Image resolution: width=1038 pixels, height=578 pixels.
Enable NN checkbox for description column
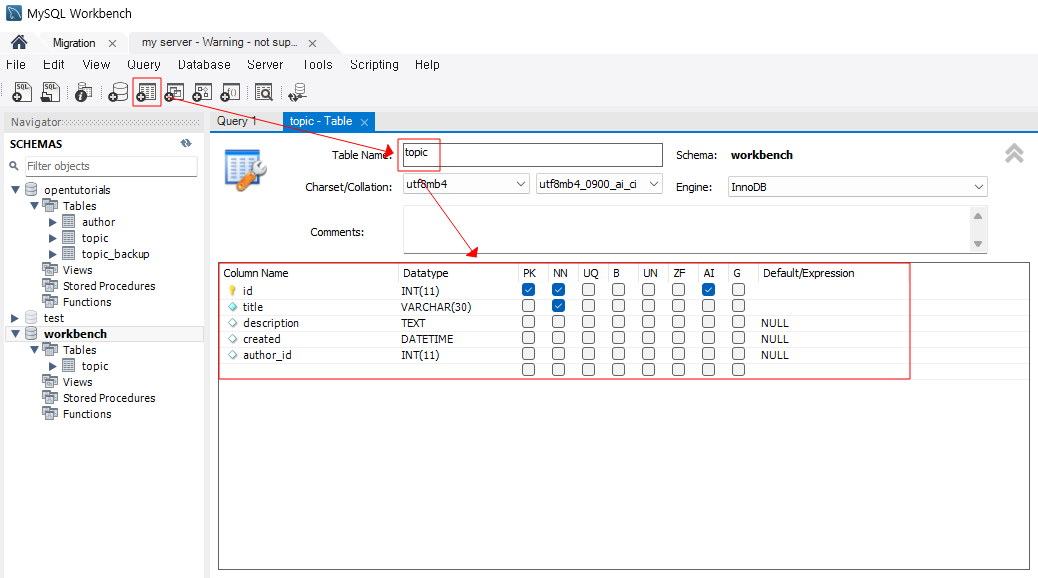(559, 321)
